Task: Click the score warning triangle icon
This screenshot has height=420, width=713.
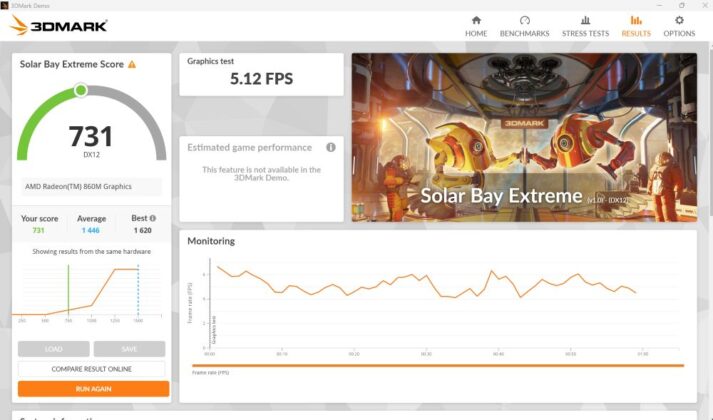Action: [x=132, y=64]
